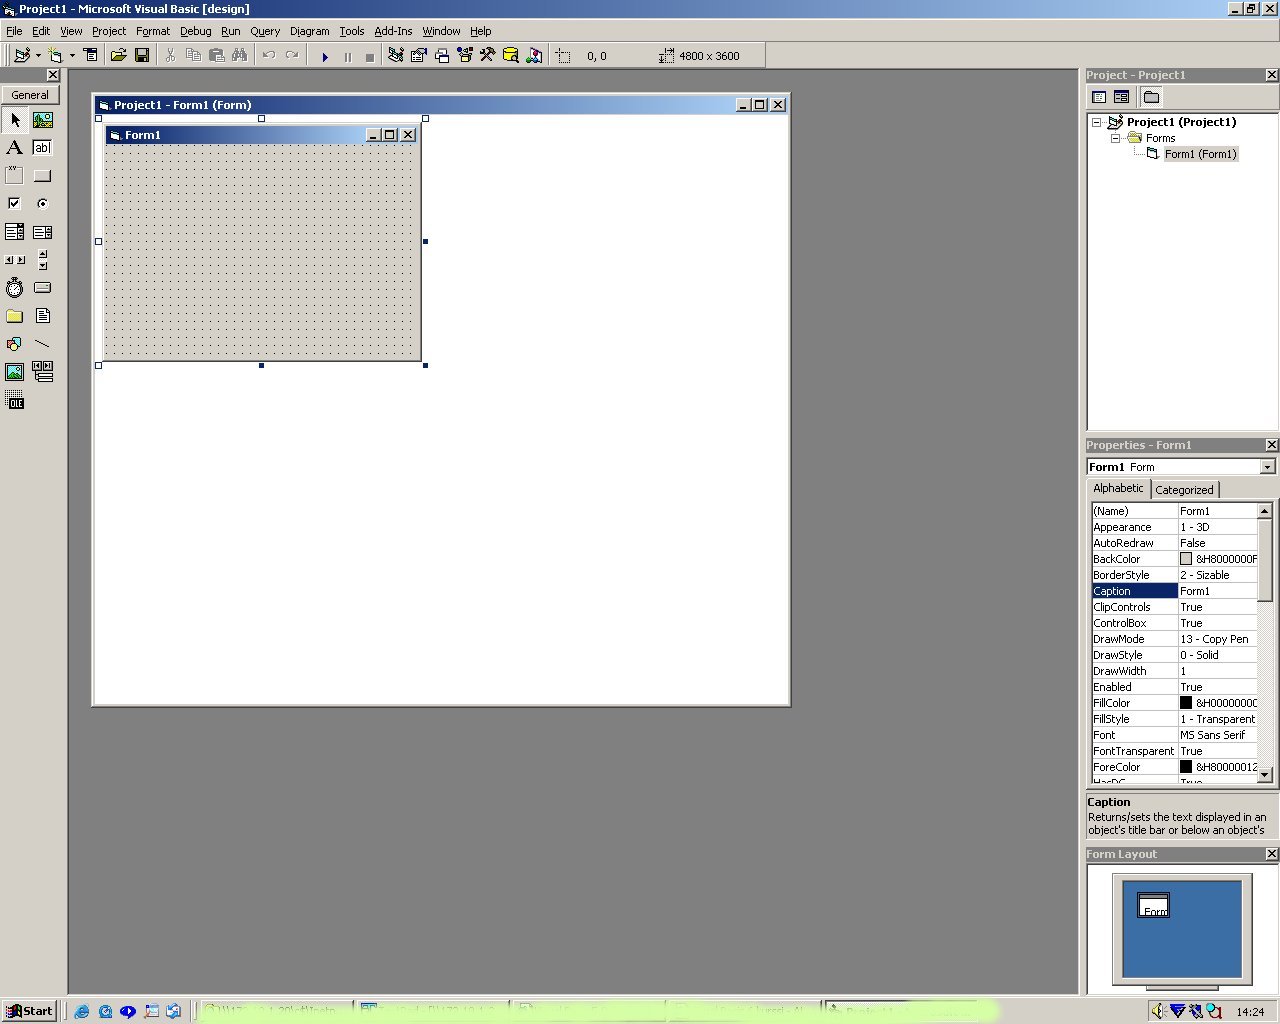Screen dimensions: 1280x1024
Task: Select the CommandButton control tool
Action: (x=43, y=176)
